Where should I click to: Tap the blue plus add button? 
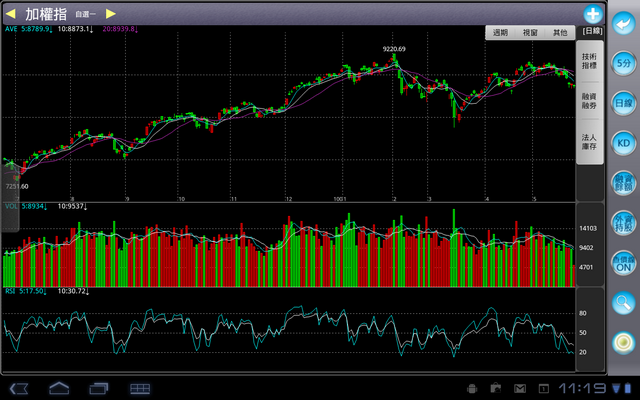(593, 15)
